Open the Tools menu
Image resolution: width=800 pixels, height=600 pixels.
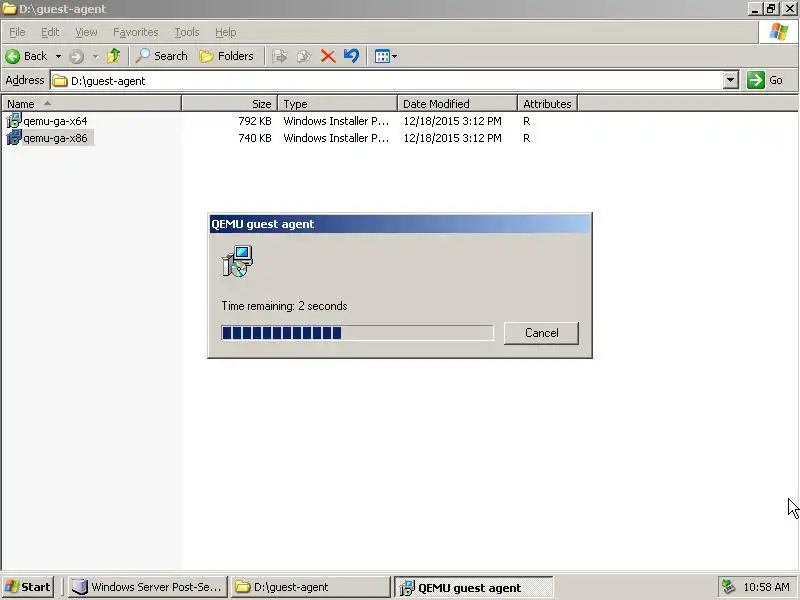tap(187, 32)
